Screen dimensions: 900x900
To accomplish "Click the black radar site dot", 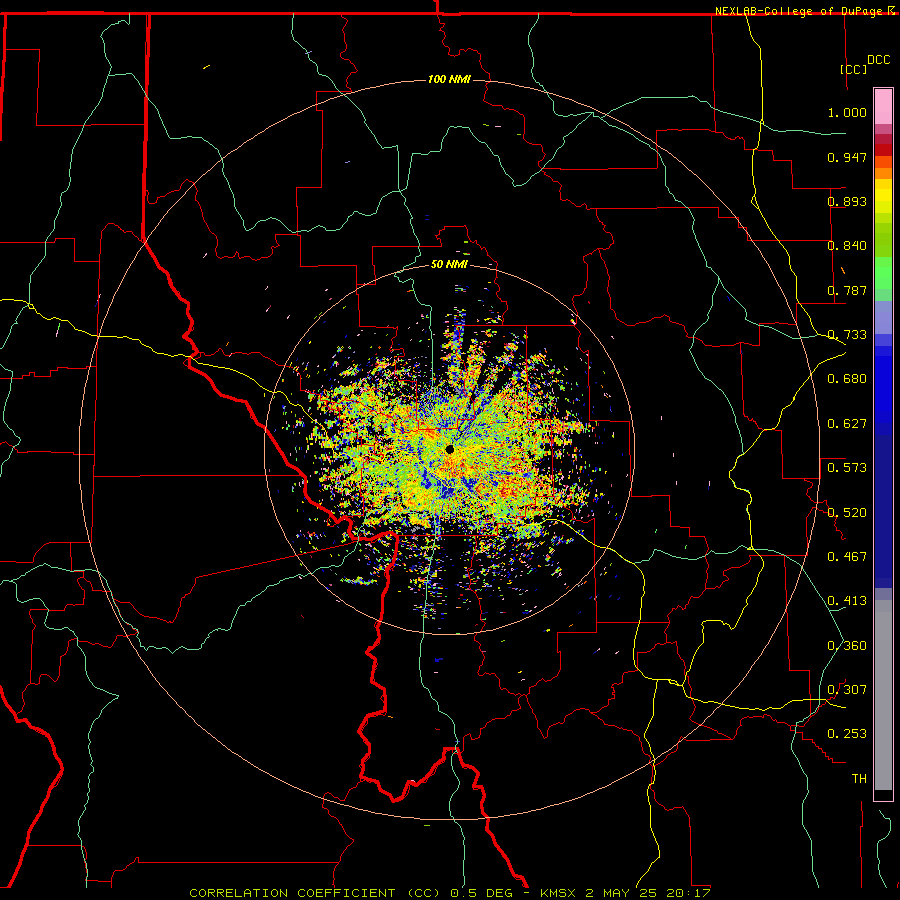I will pyautogui.click(x=449, y=449).
